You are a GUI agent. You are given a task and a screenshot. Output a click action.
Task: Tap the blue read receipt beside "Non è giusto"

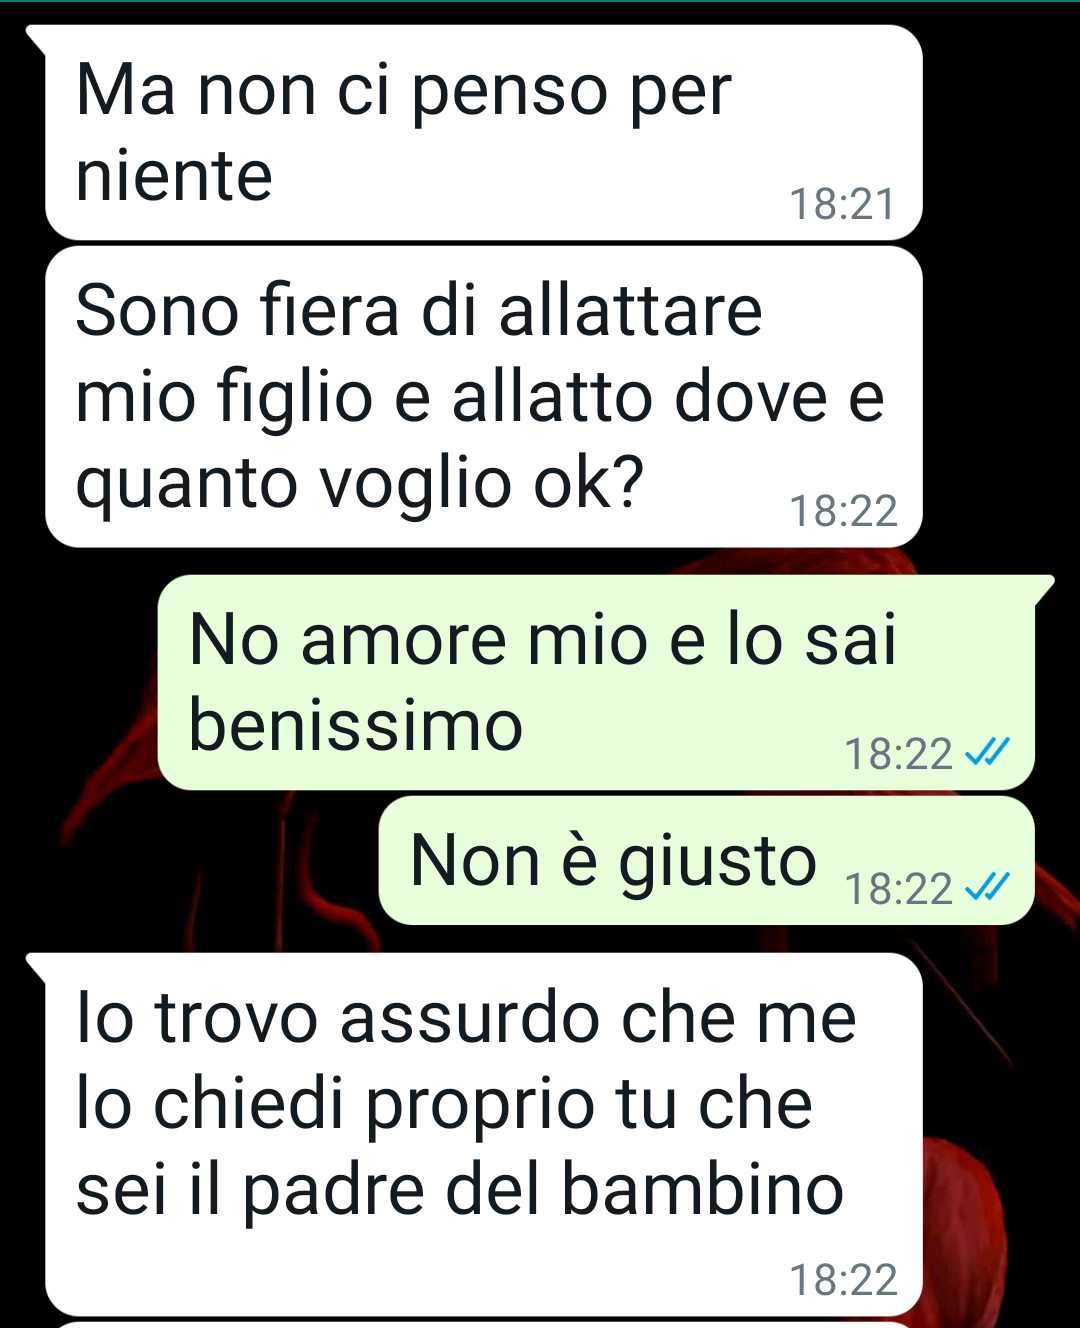tap(986, 886)
